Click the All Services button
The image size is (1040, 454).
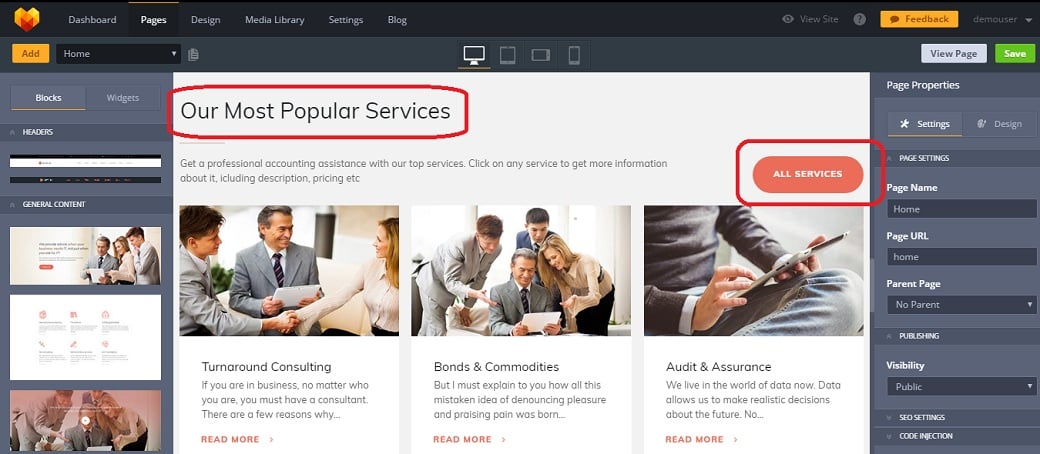coord(807,174)
